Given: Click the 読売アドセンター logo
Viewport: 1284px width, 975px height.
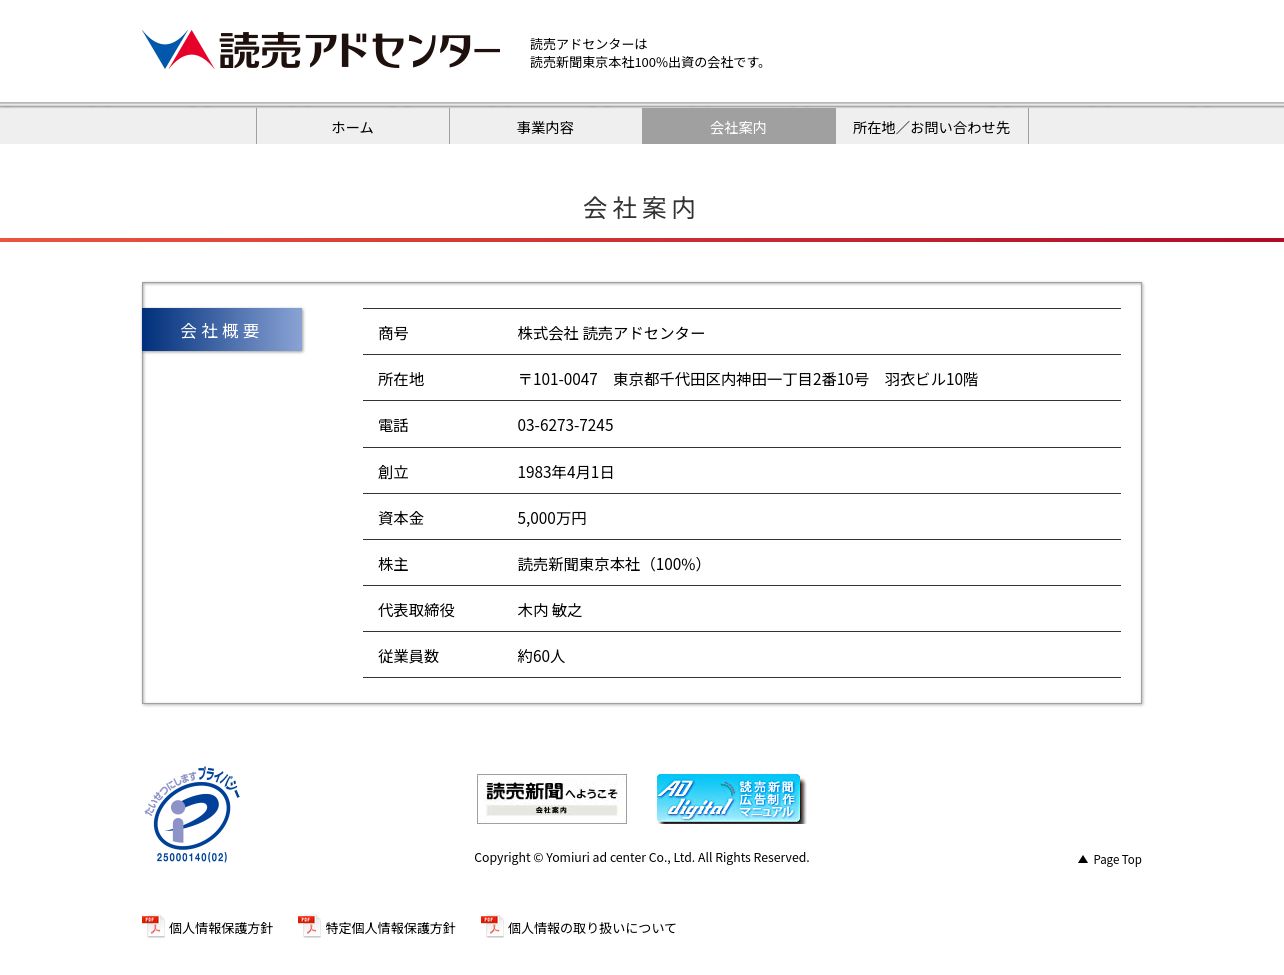Looking at the screenshot, I should coord(321,50).
